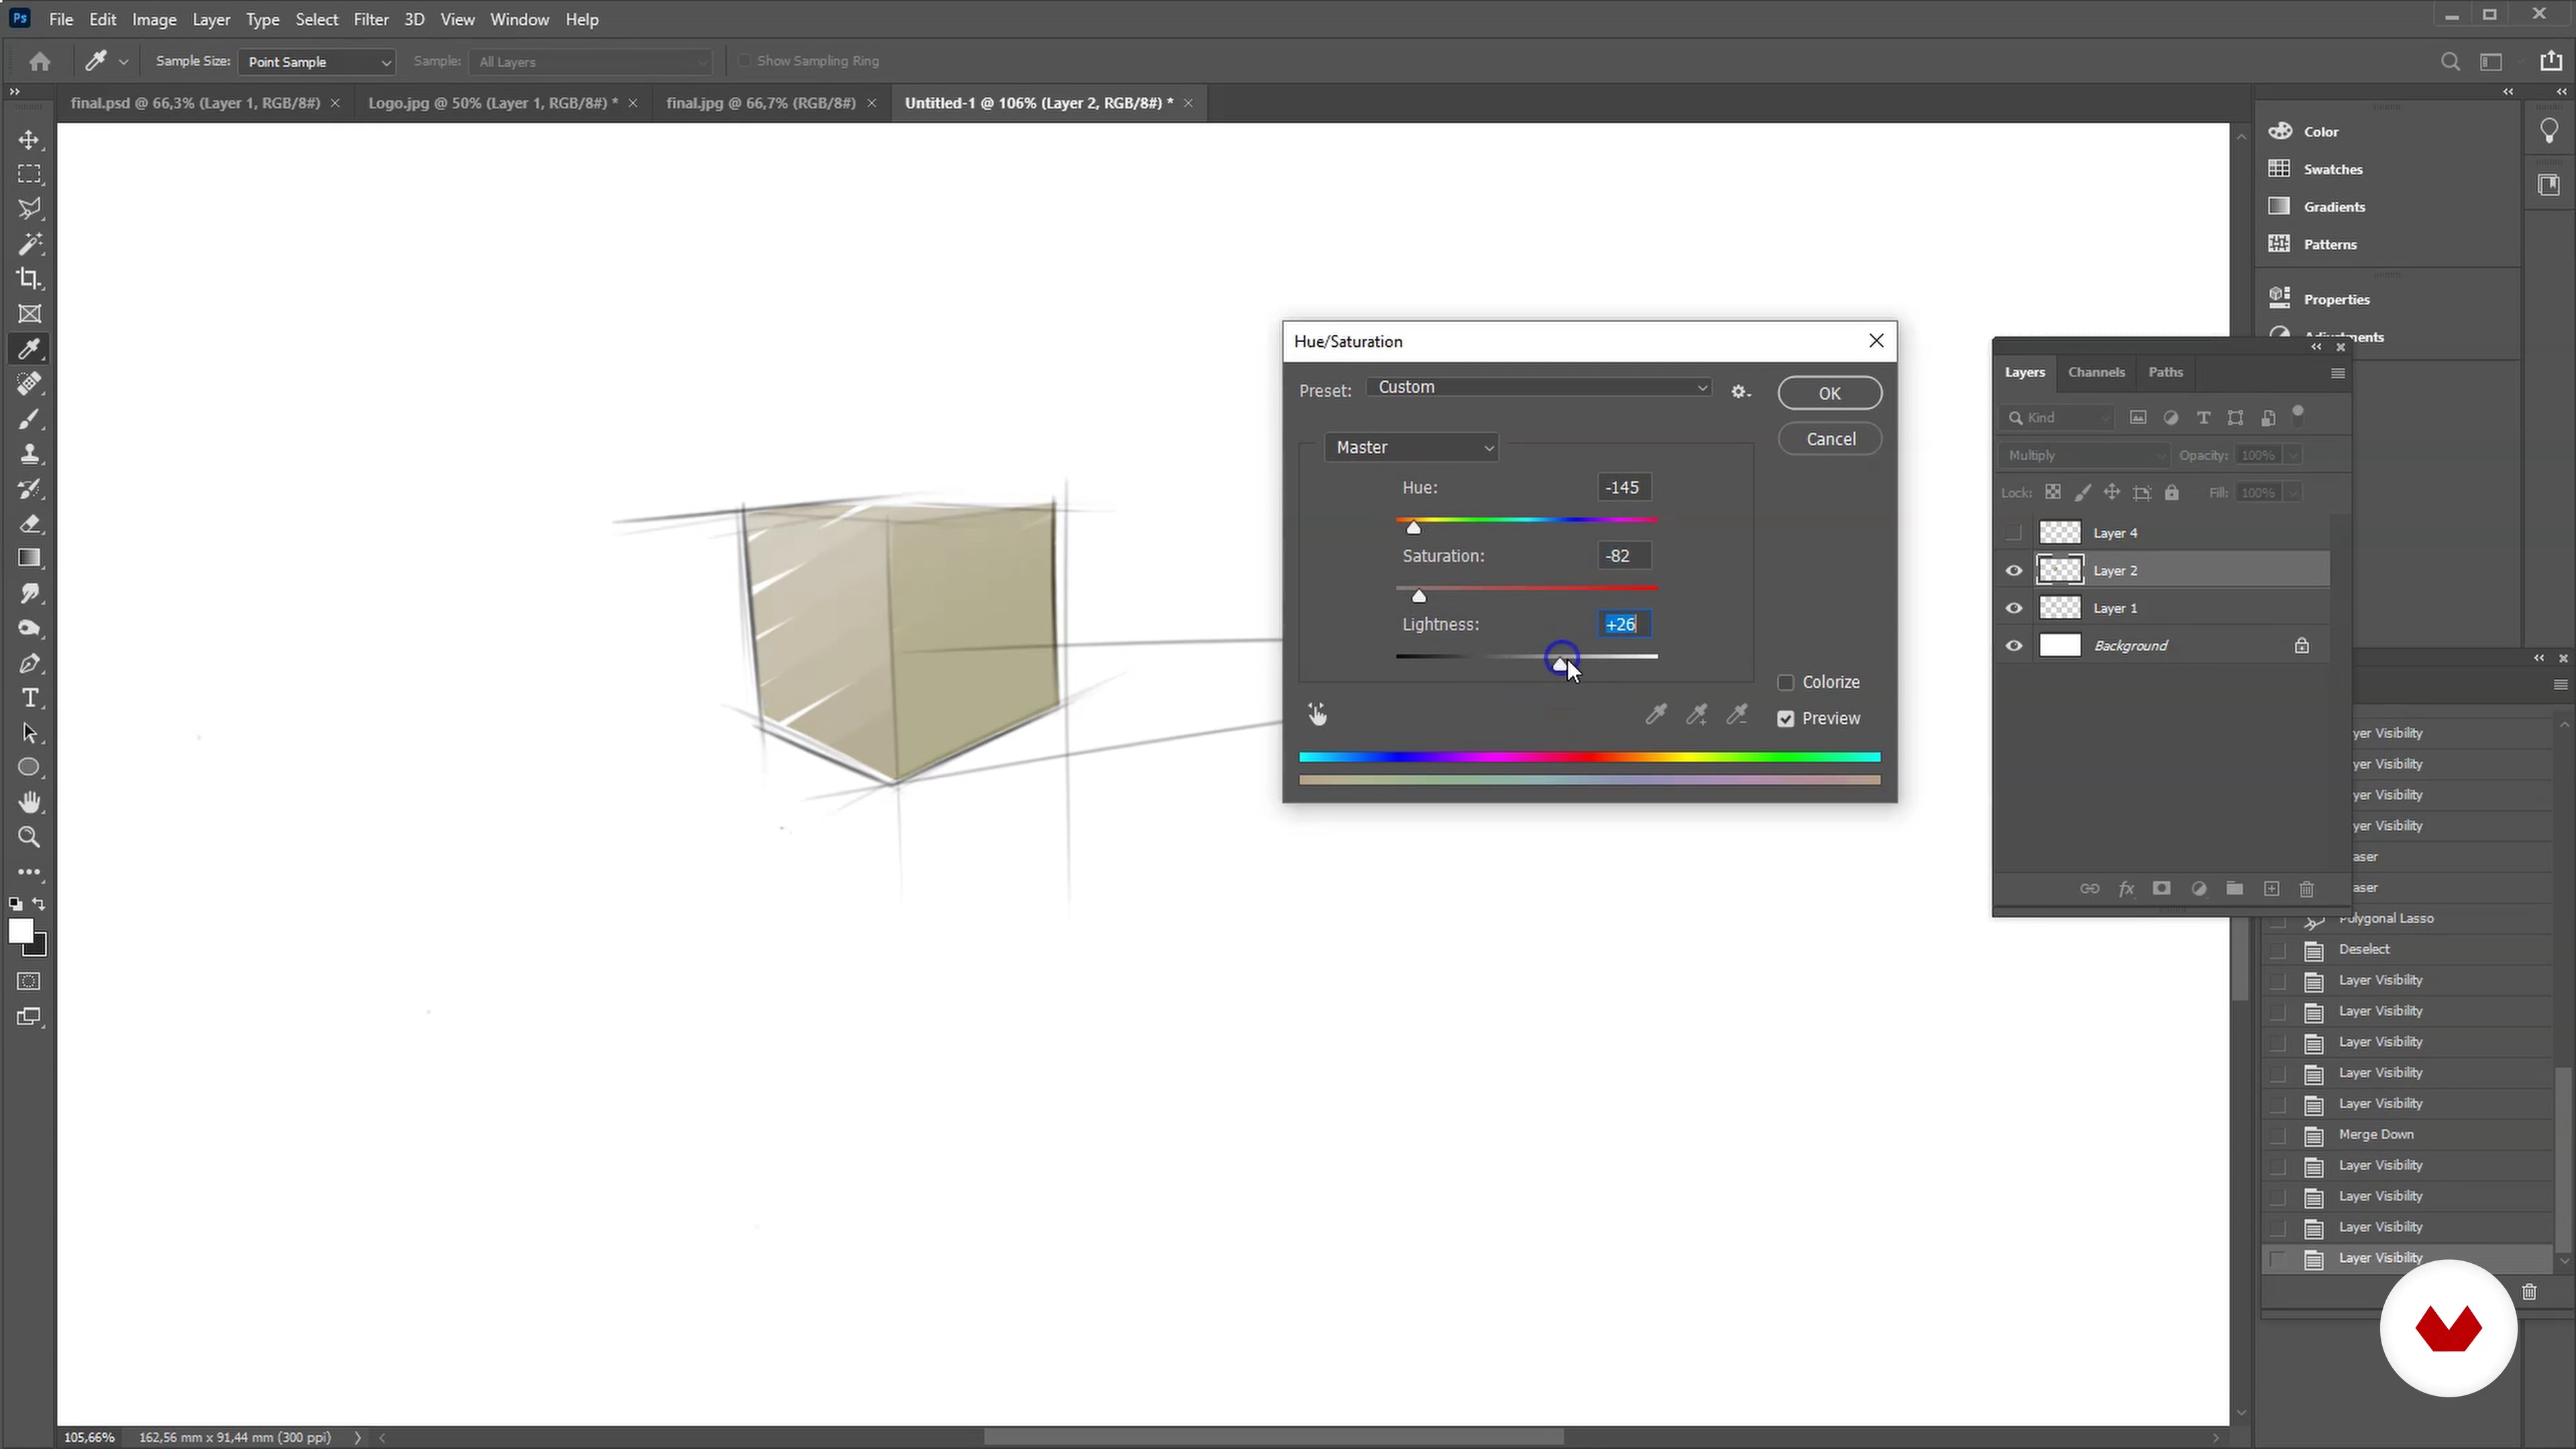Select the Magic Wand tool

tap(29, 244)
